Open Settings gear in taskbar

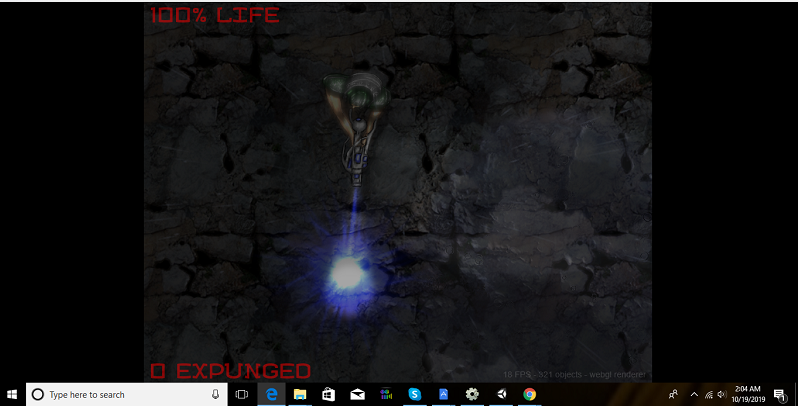click(472, 394)
